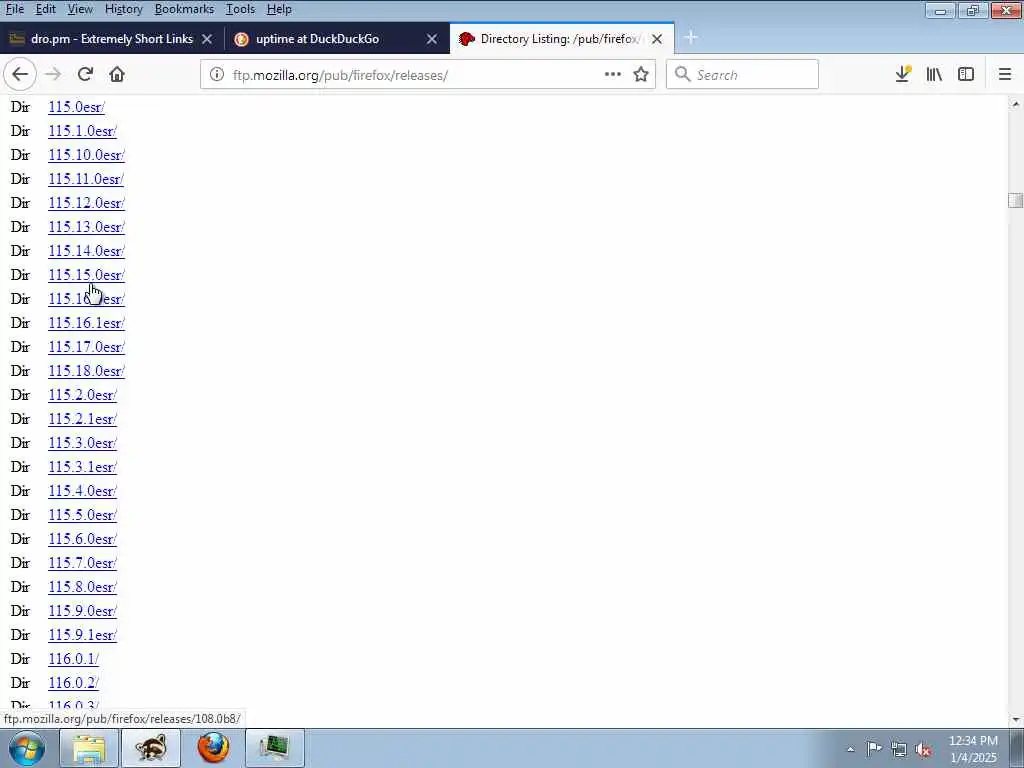
Task: Open the 115.3.1esr/ directory link
Action: (x=82, y=467)
